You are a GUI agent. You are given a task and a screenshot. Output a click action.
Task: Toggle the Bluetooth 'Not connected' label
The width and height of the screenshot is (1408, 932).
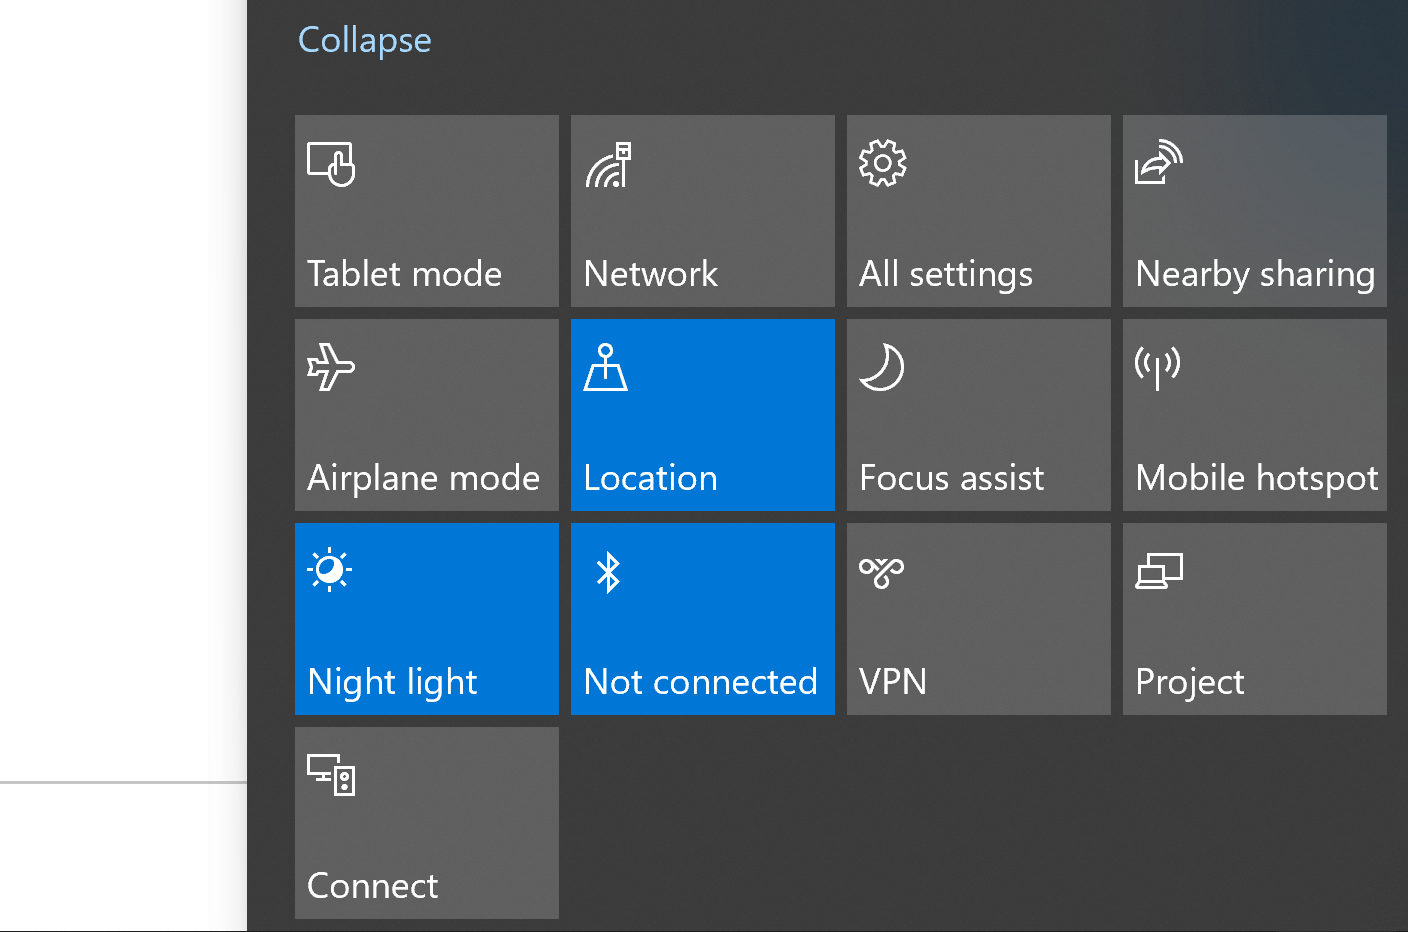700,682
